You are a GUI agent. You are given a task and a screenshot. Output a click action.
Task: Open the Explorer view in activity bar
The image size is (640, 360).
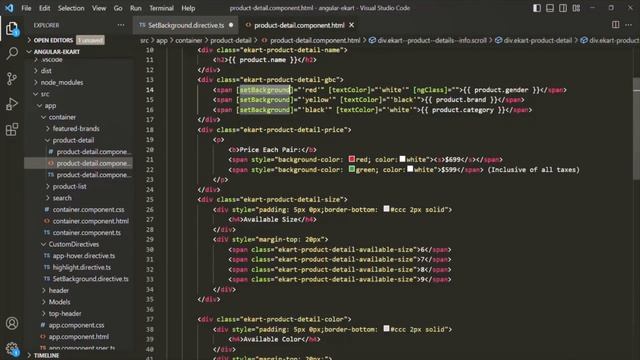tap(12, 29)
